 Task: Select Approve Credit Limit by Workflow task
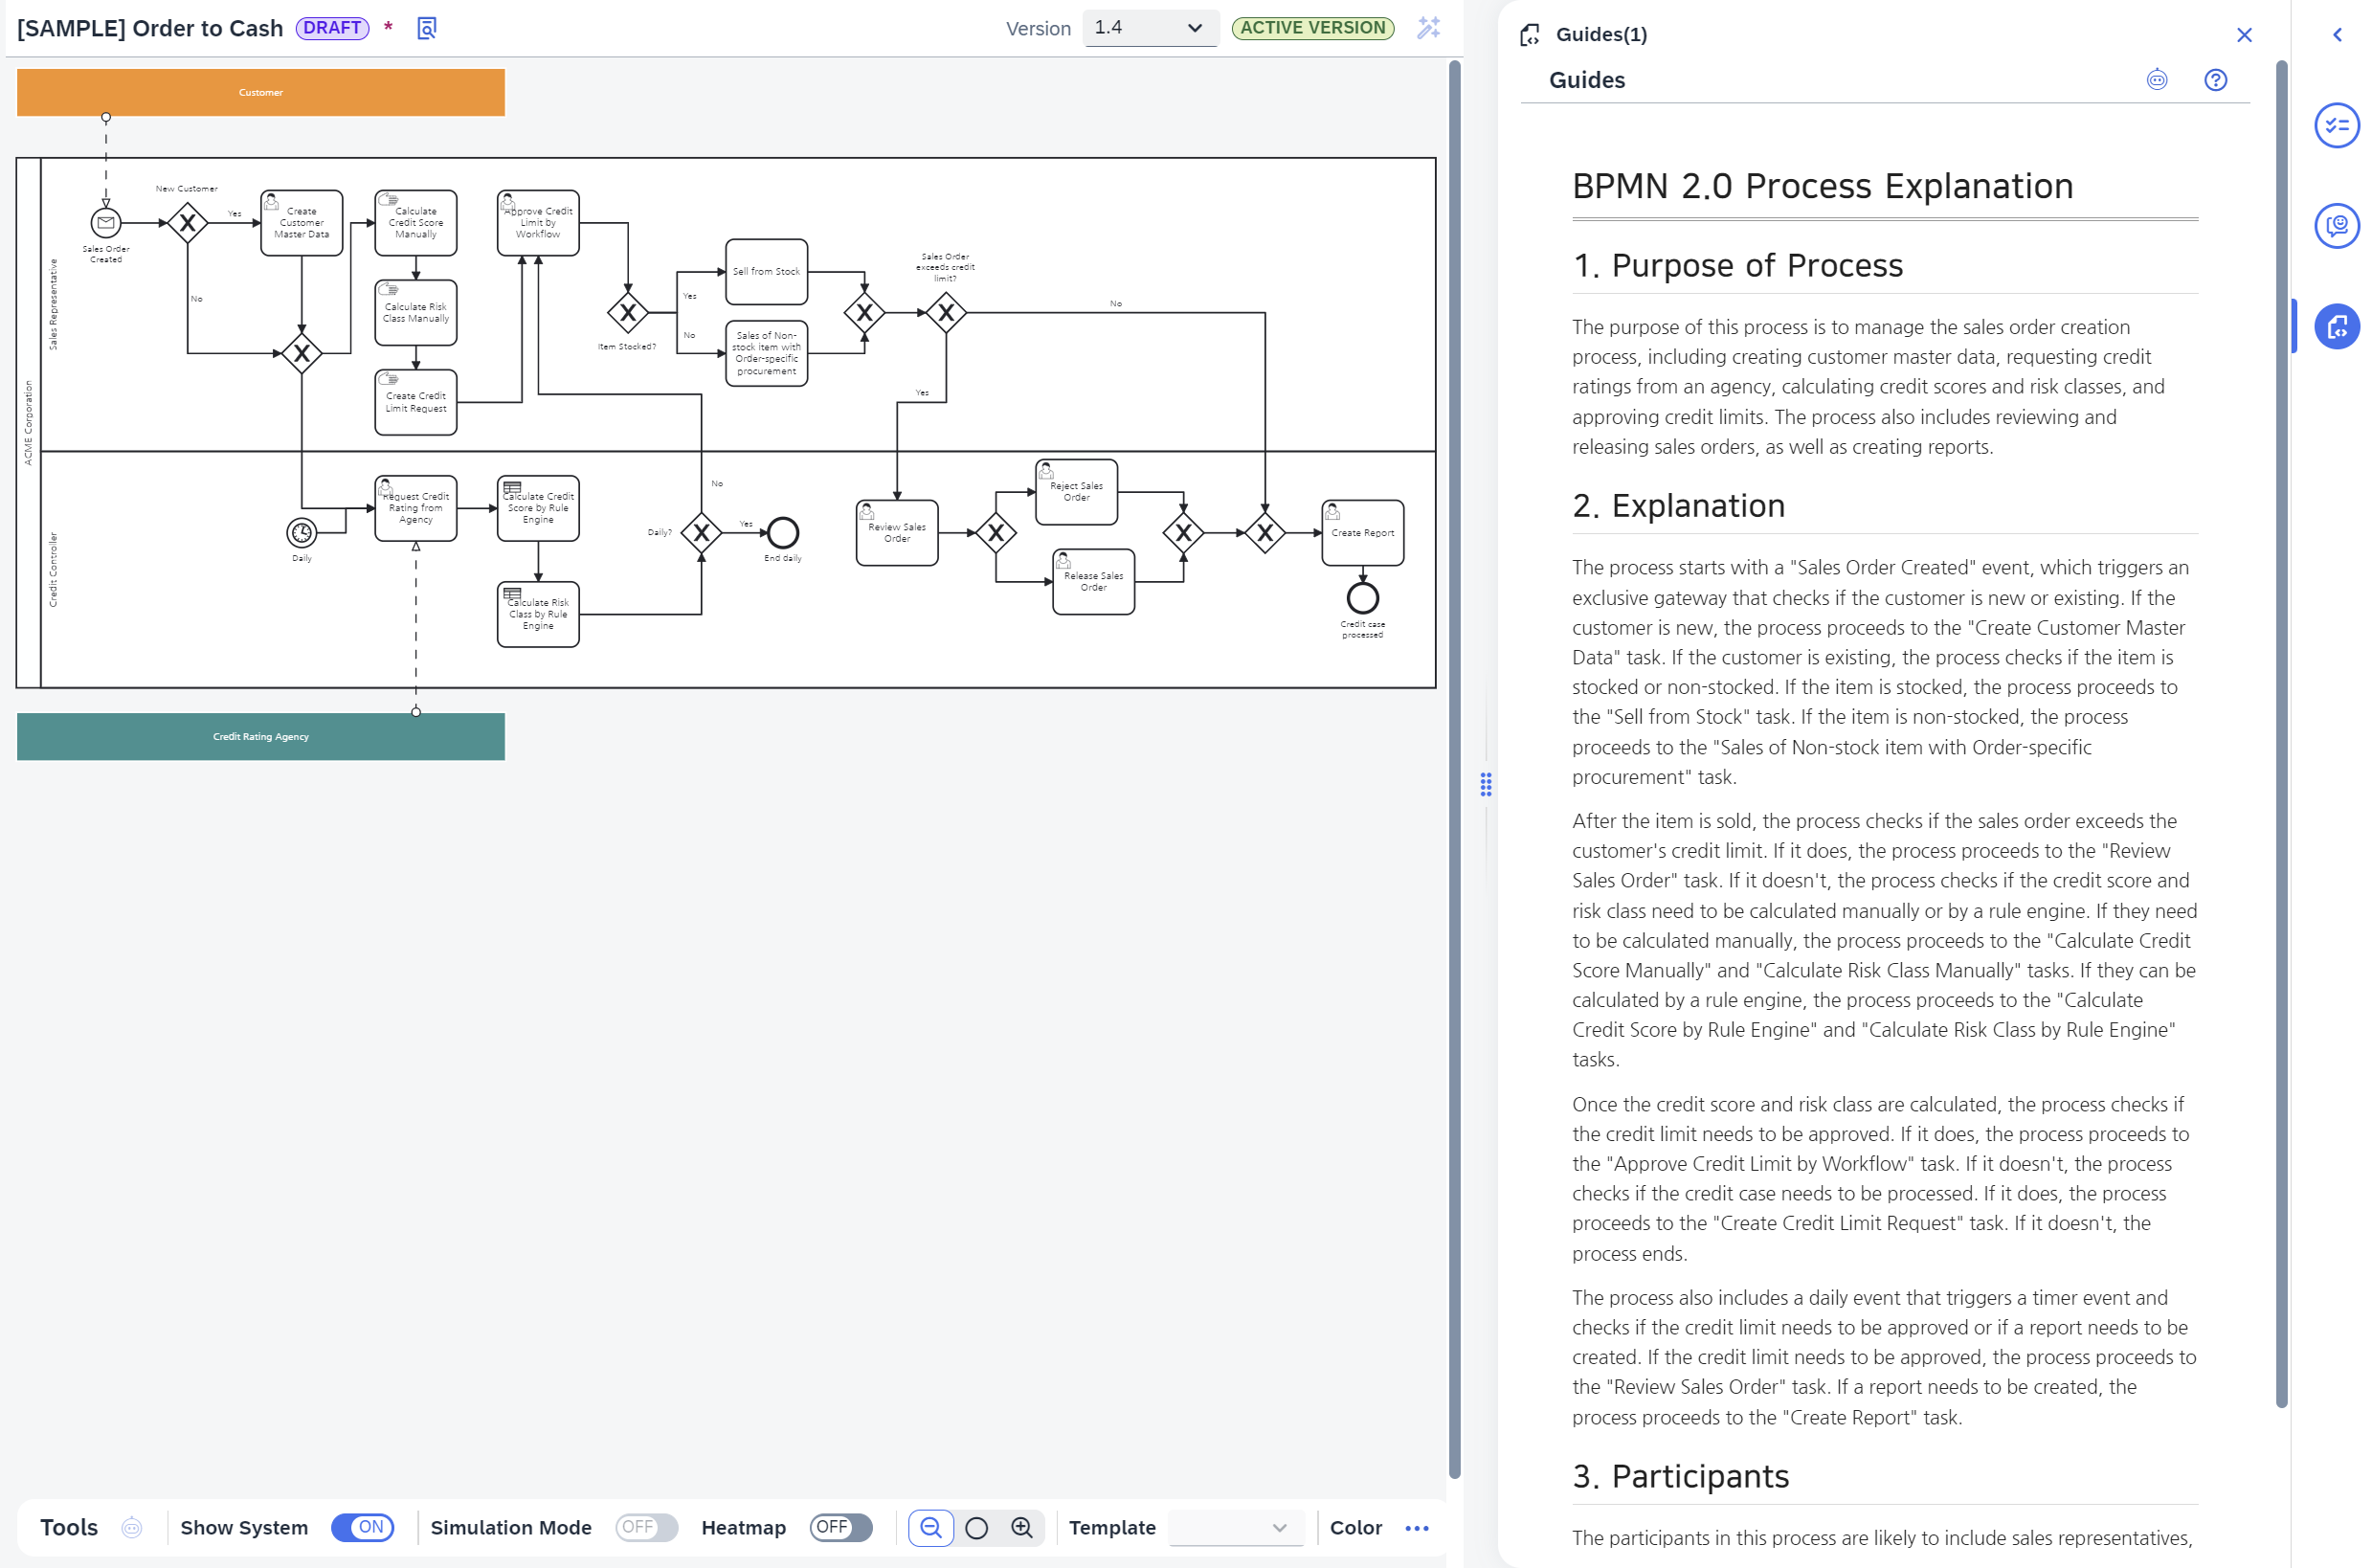tap(538, 222)
